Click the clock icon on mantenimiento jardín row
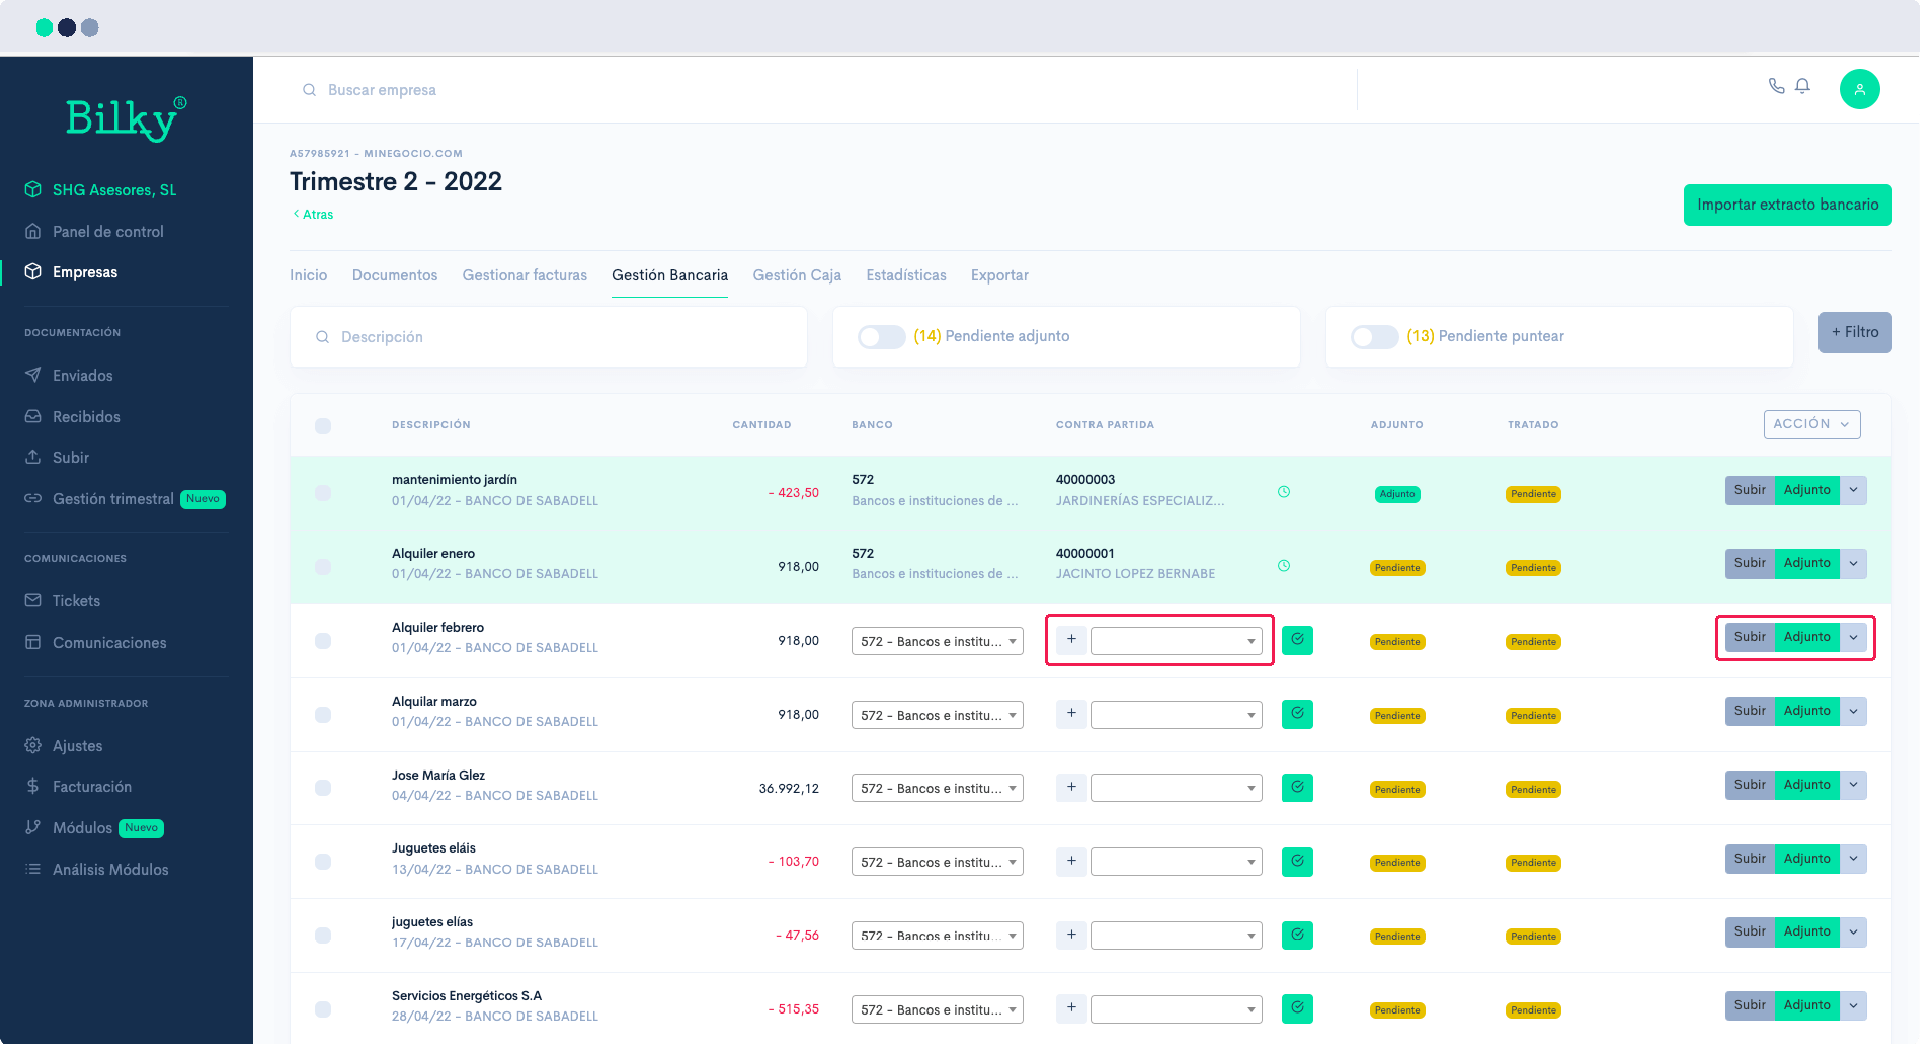The image size is (1920, 1044). (1284, 492)
